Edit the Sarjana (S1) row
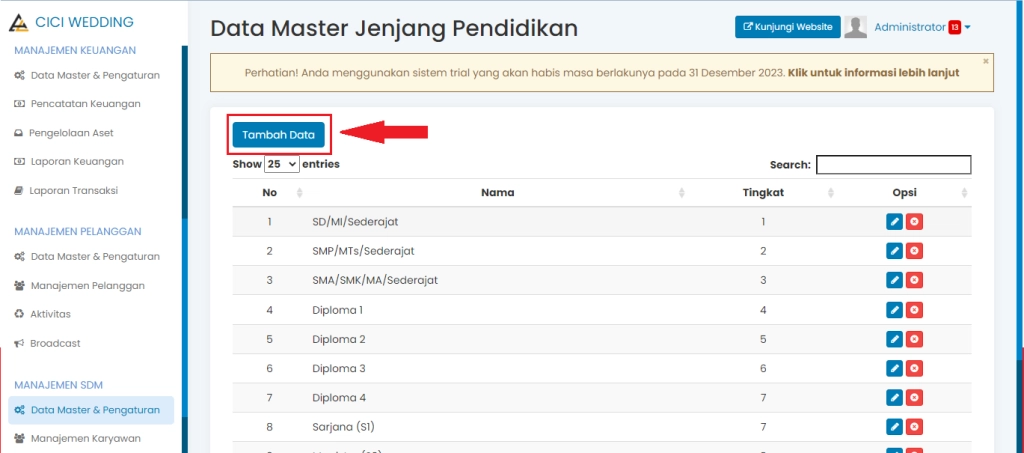Image resolution: width=1024 pixels, height=453 pixels. [x=895, y=427]
